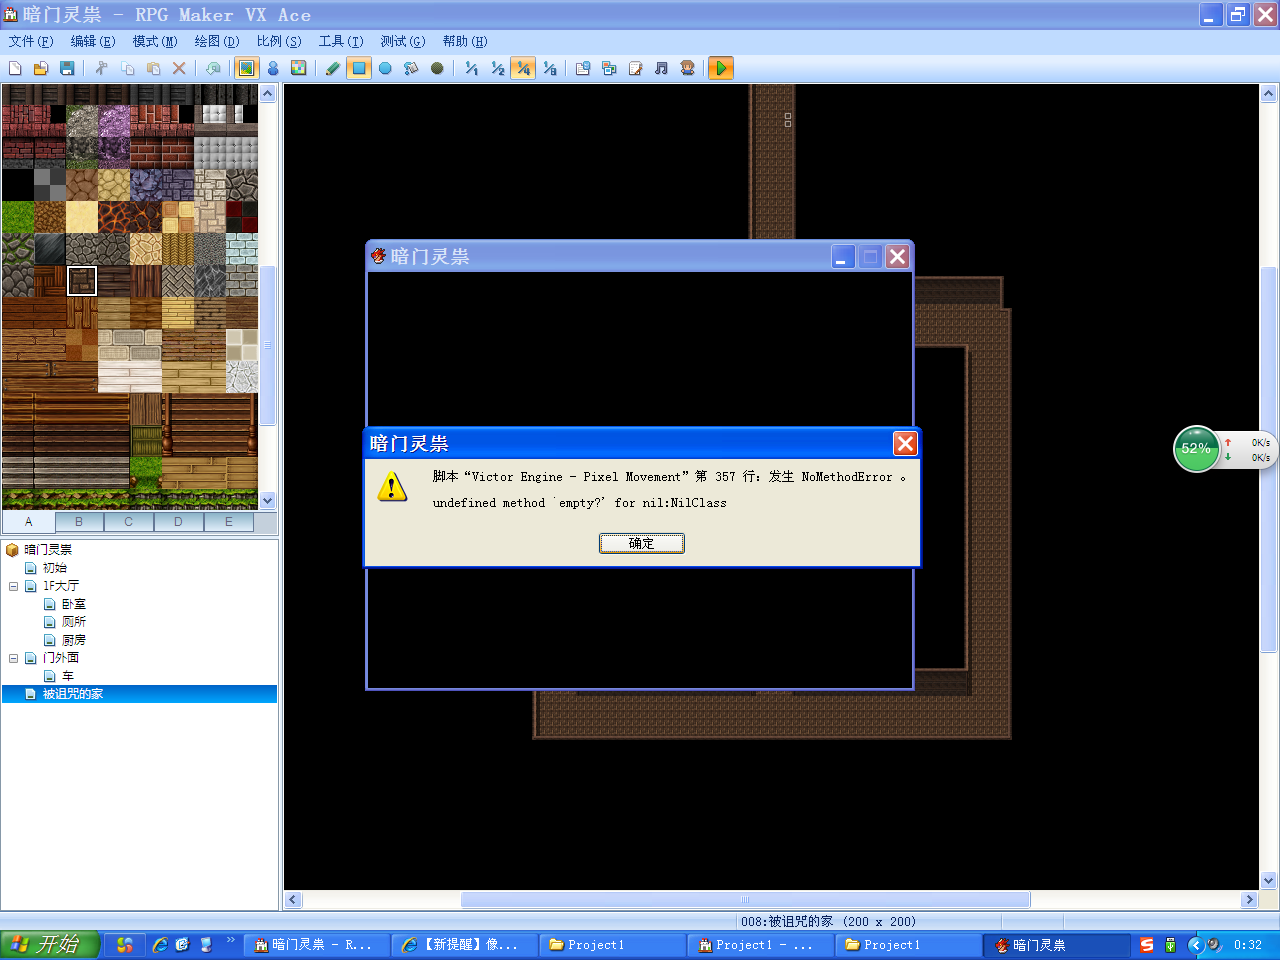Select the 卧室 map in tree
Screen dimensions: 1280x960
[74, 604]
